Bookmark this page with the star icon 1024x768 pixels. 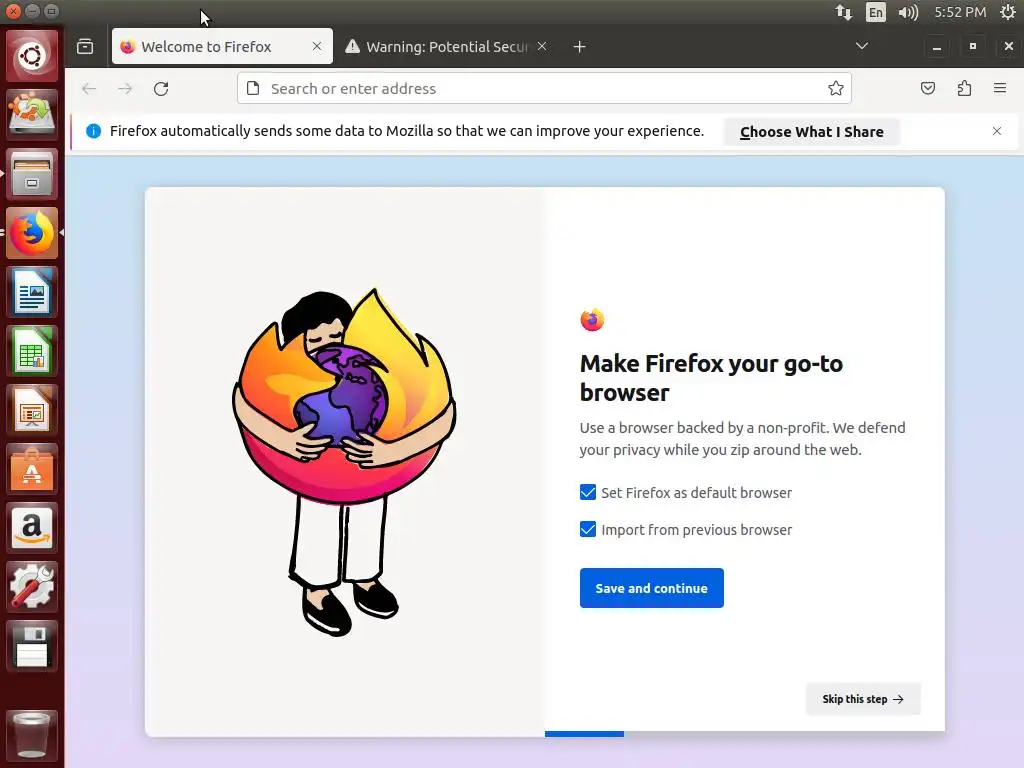click(835, 88)
